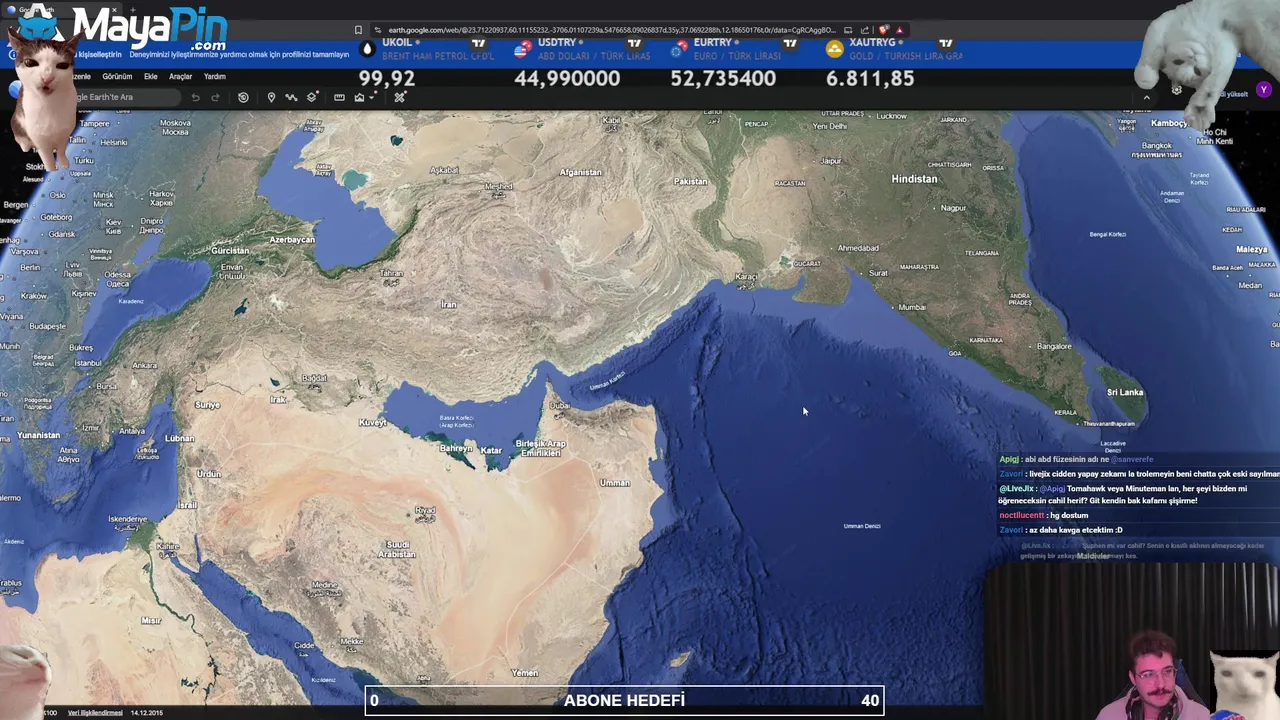The width and height of the screenshot is (1280, 720).
Task: Open the historical imagery clock tool
Action: click(243, 97)
